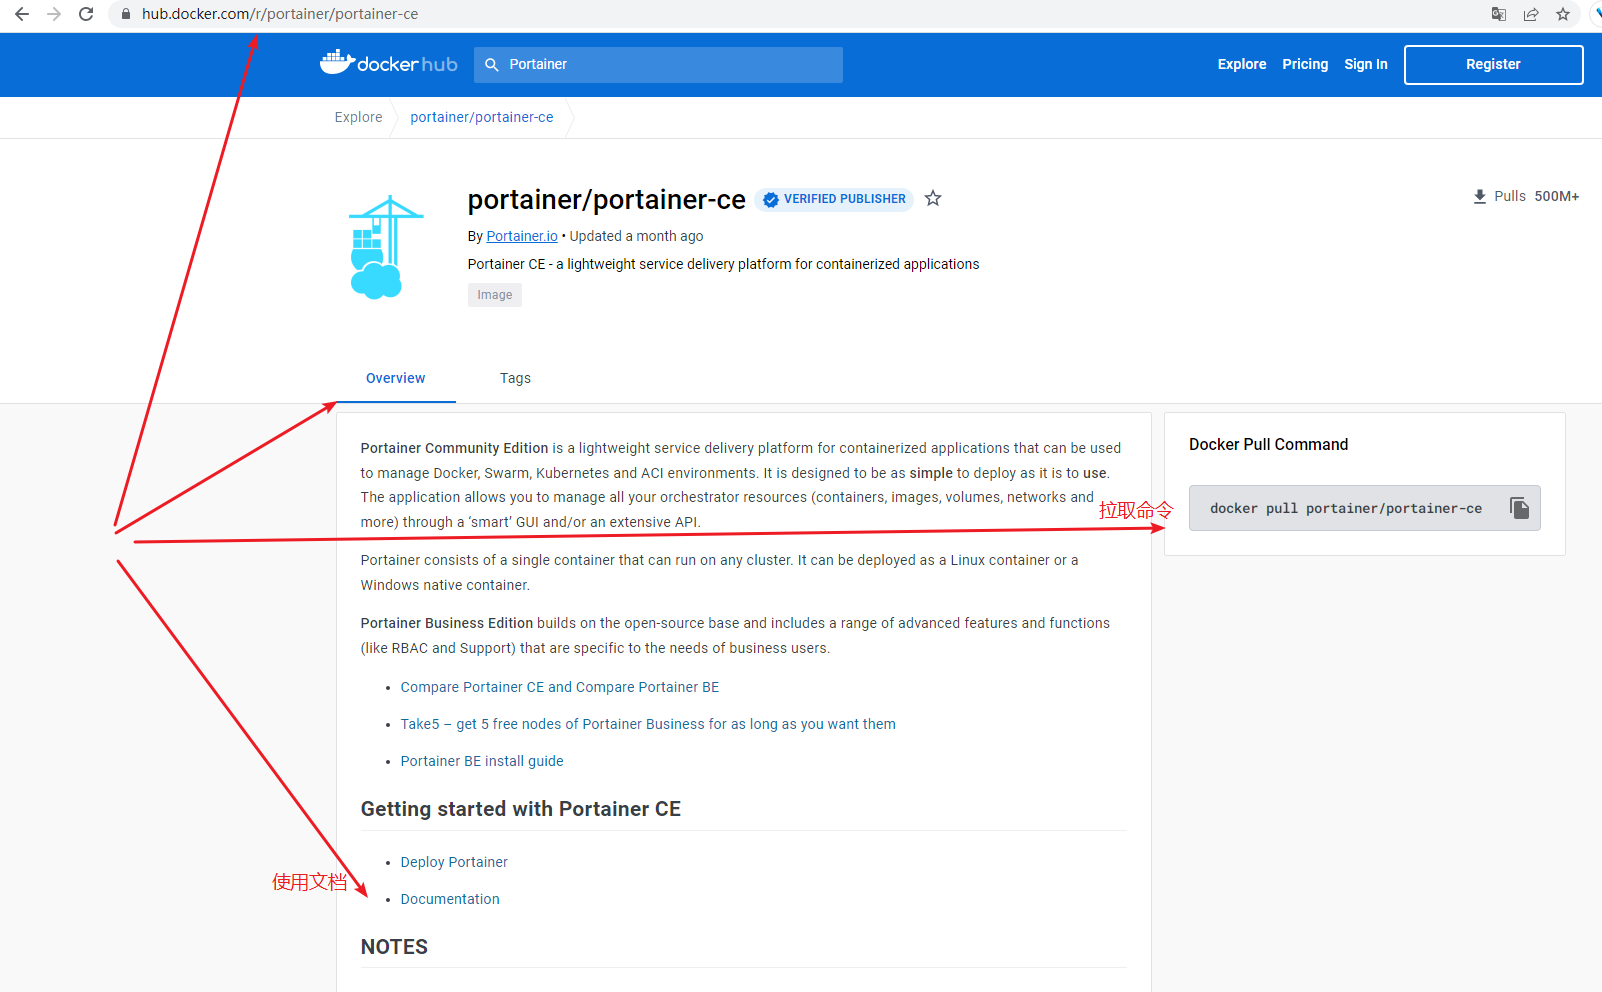
Task: Click the search magnifier icon
Action: point(491,64)
